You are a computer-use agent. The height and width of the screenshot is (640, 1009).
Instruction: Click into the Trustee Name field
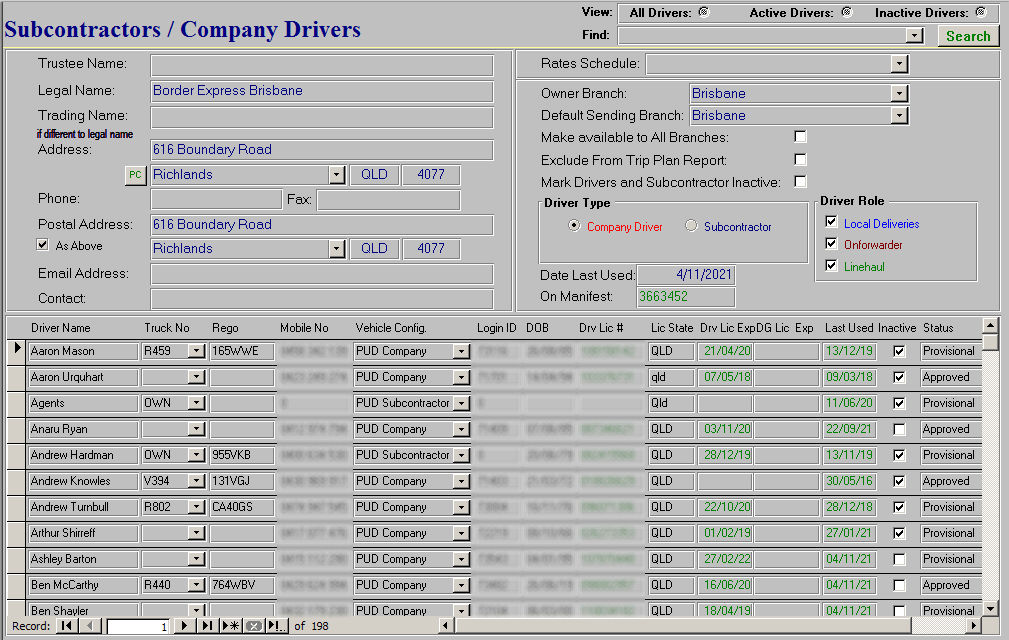[322, 65]
